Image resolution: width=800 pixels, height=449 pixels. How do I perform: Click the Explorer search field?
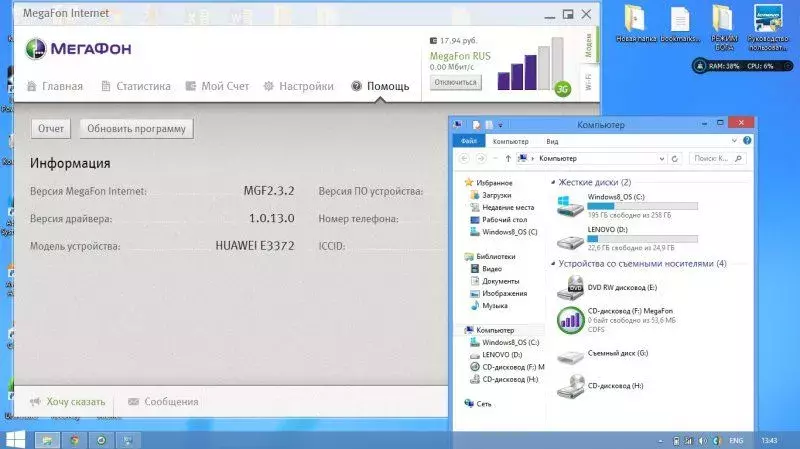(x=718, y=159)
